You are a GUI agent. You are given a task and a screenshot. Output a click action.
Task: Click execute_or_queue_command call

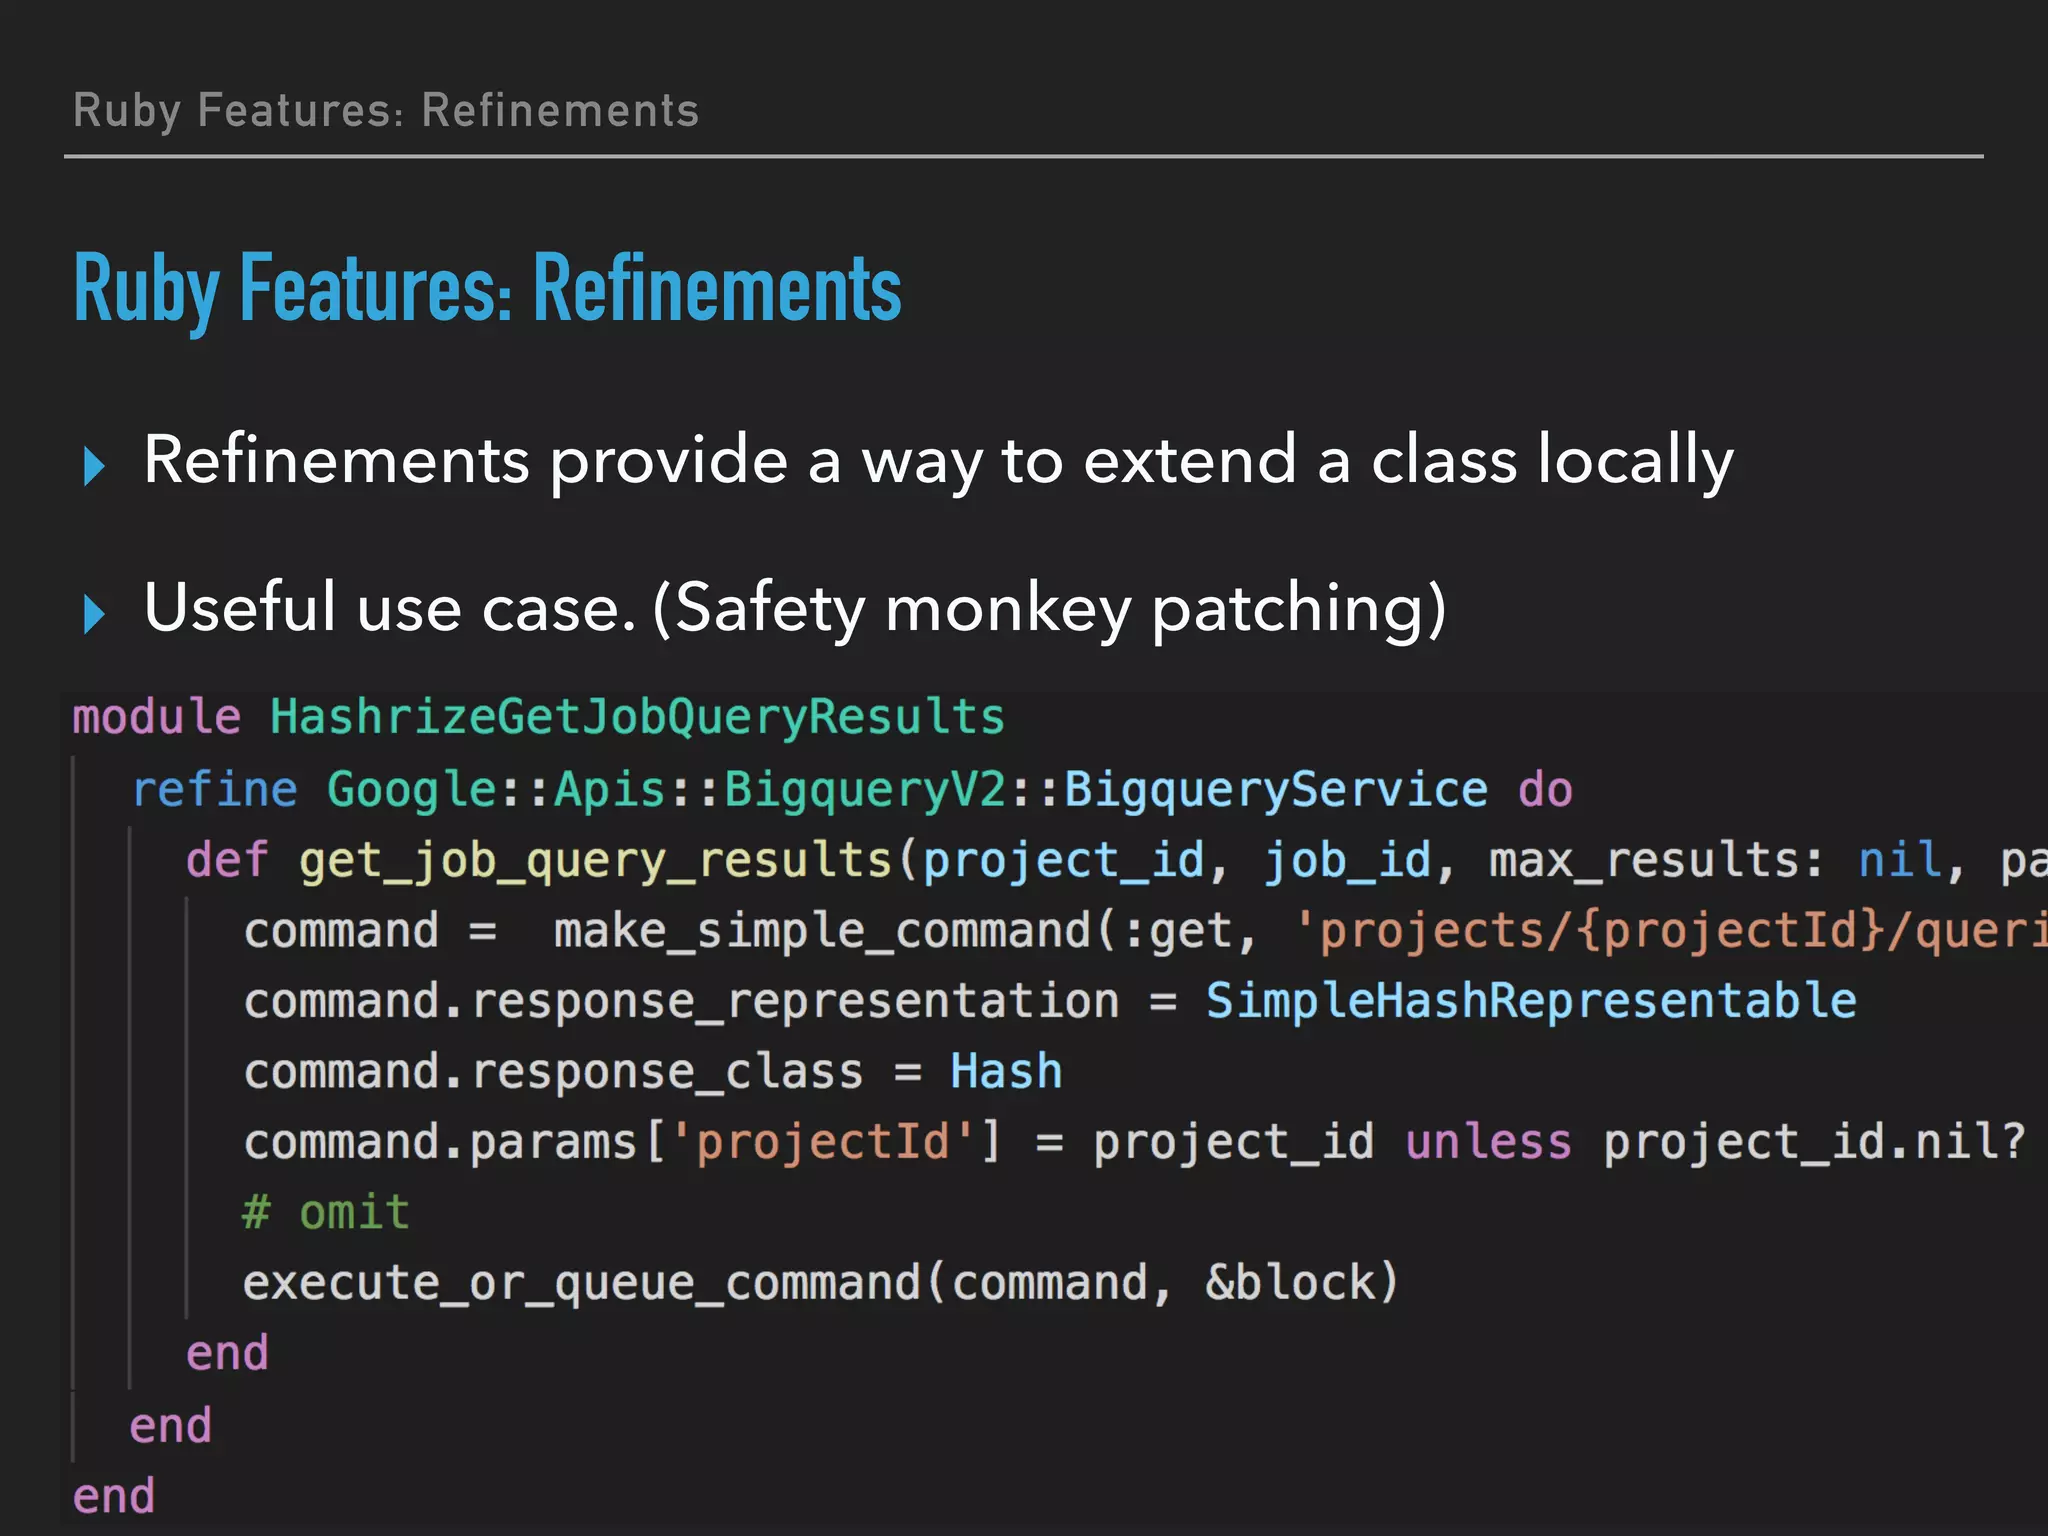pyautogui.click(x=581, y=1283)
